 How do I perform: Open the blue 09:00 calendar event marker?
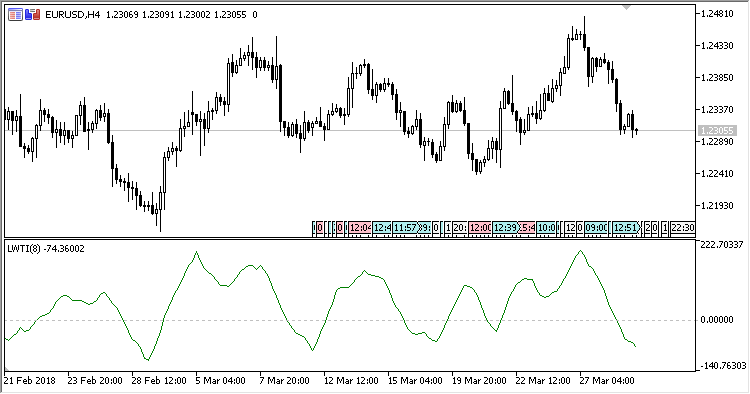click(x=596, y=228)
